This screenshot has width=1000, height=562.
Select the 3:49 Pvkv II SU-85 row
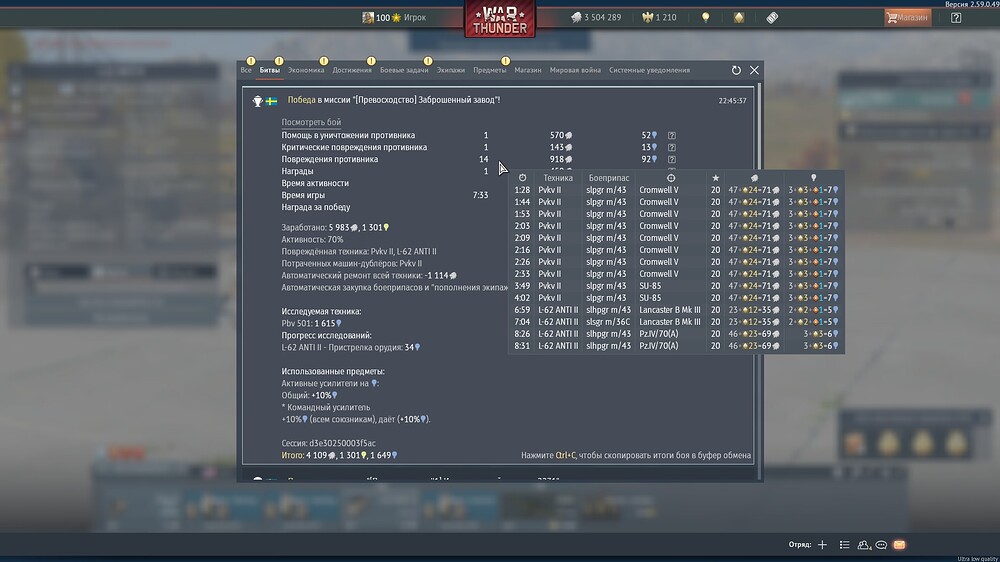pos(676,286)
